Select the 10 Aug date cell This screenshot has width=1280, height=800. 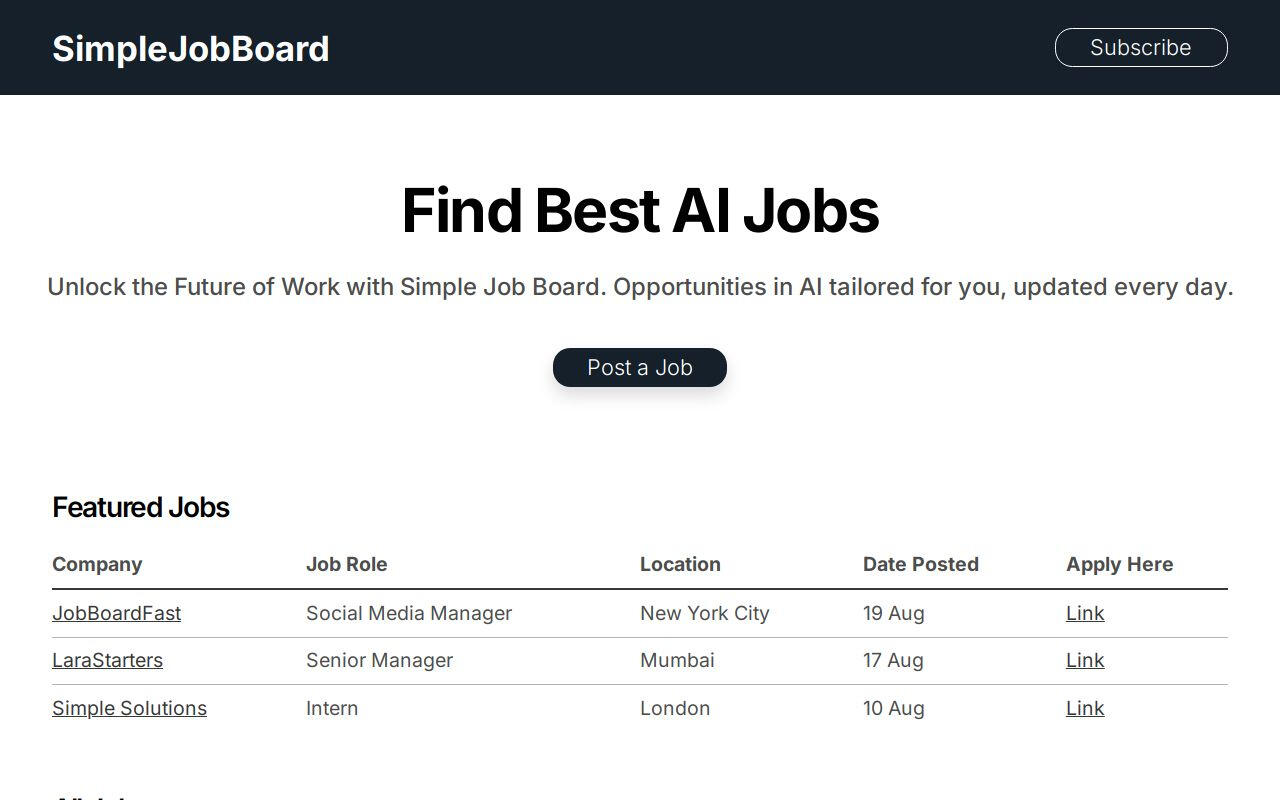point(893,708)
